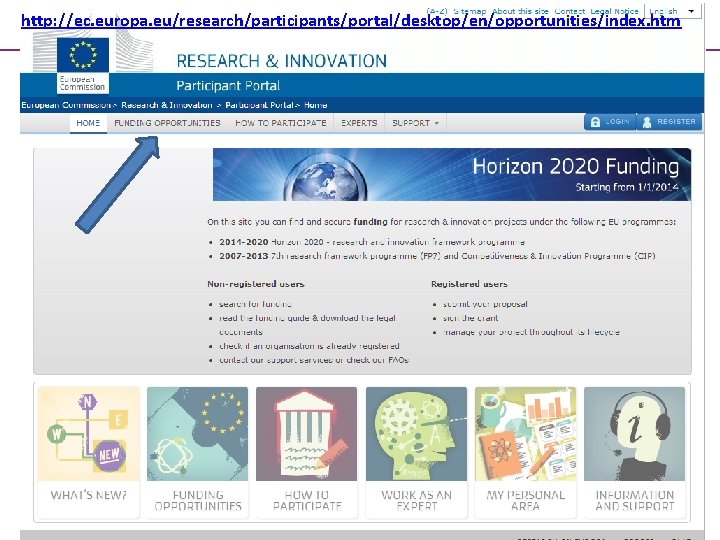Click the INFORMATION AND SUPPORT label
This screenshot has height=540, width=720.
(635, 501)
